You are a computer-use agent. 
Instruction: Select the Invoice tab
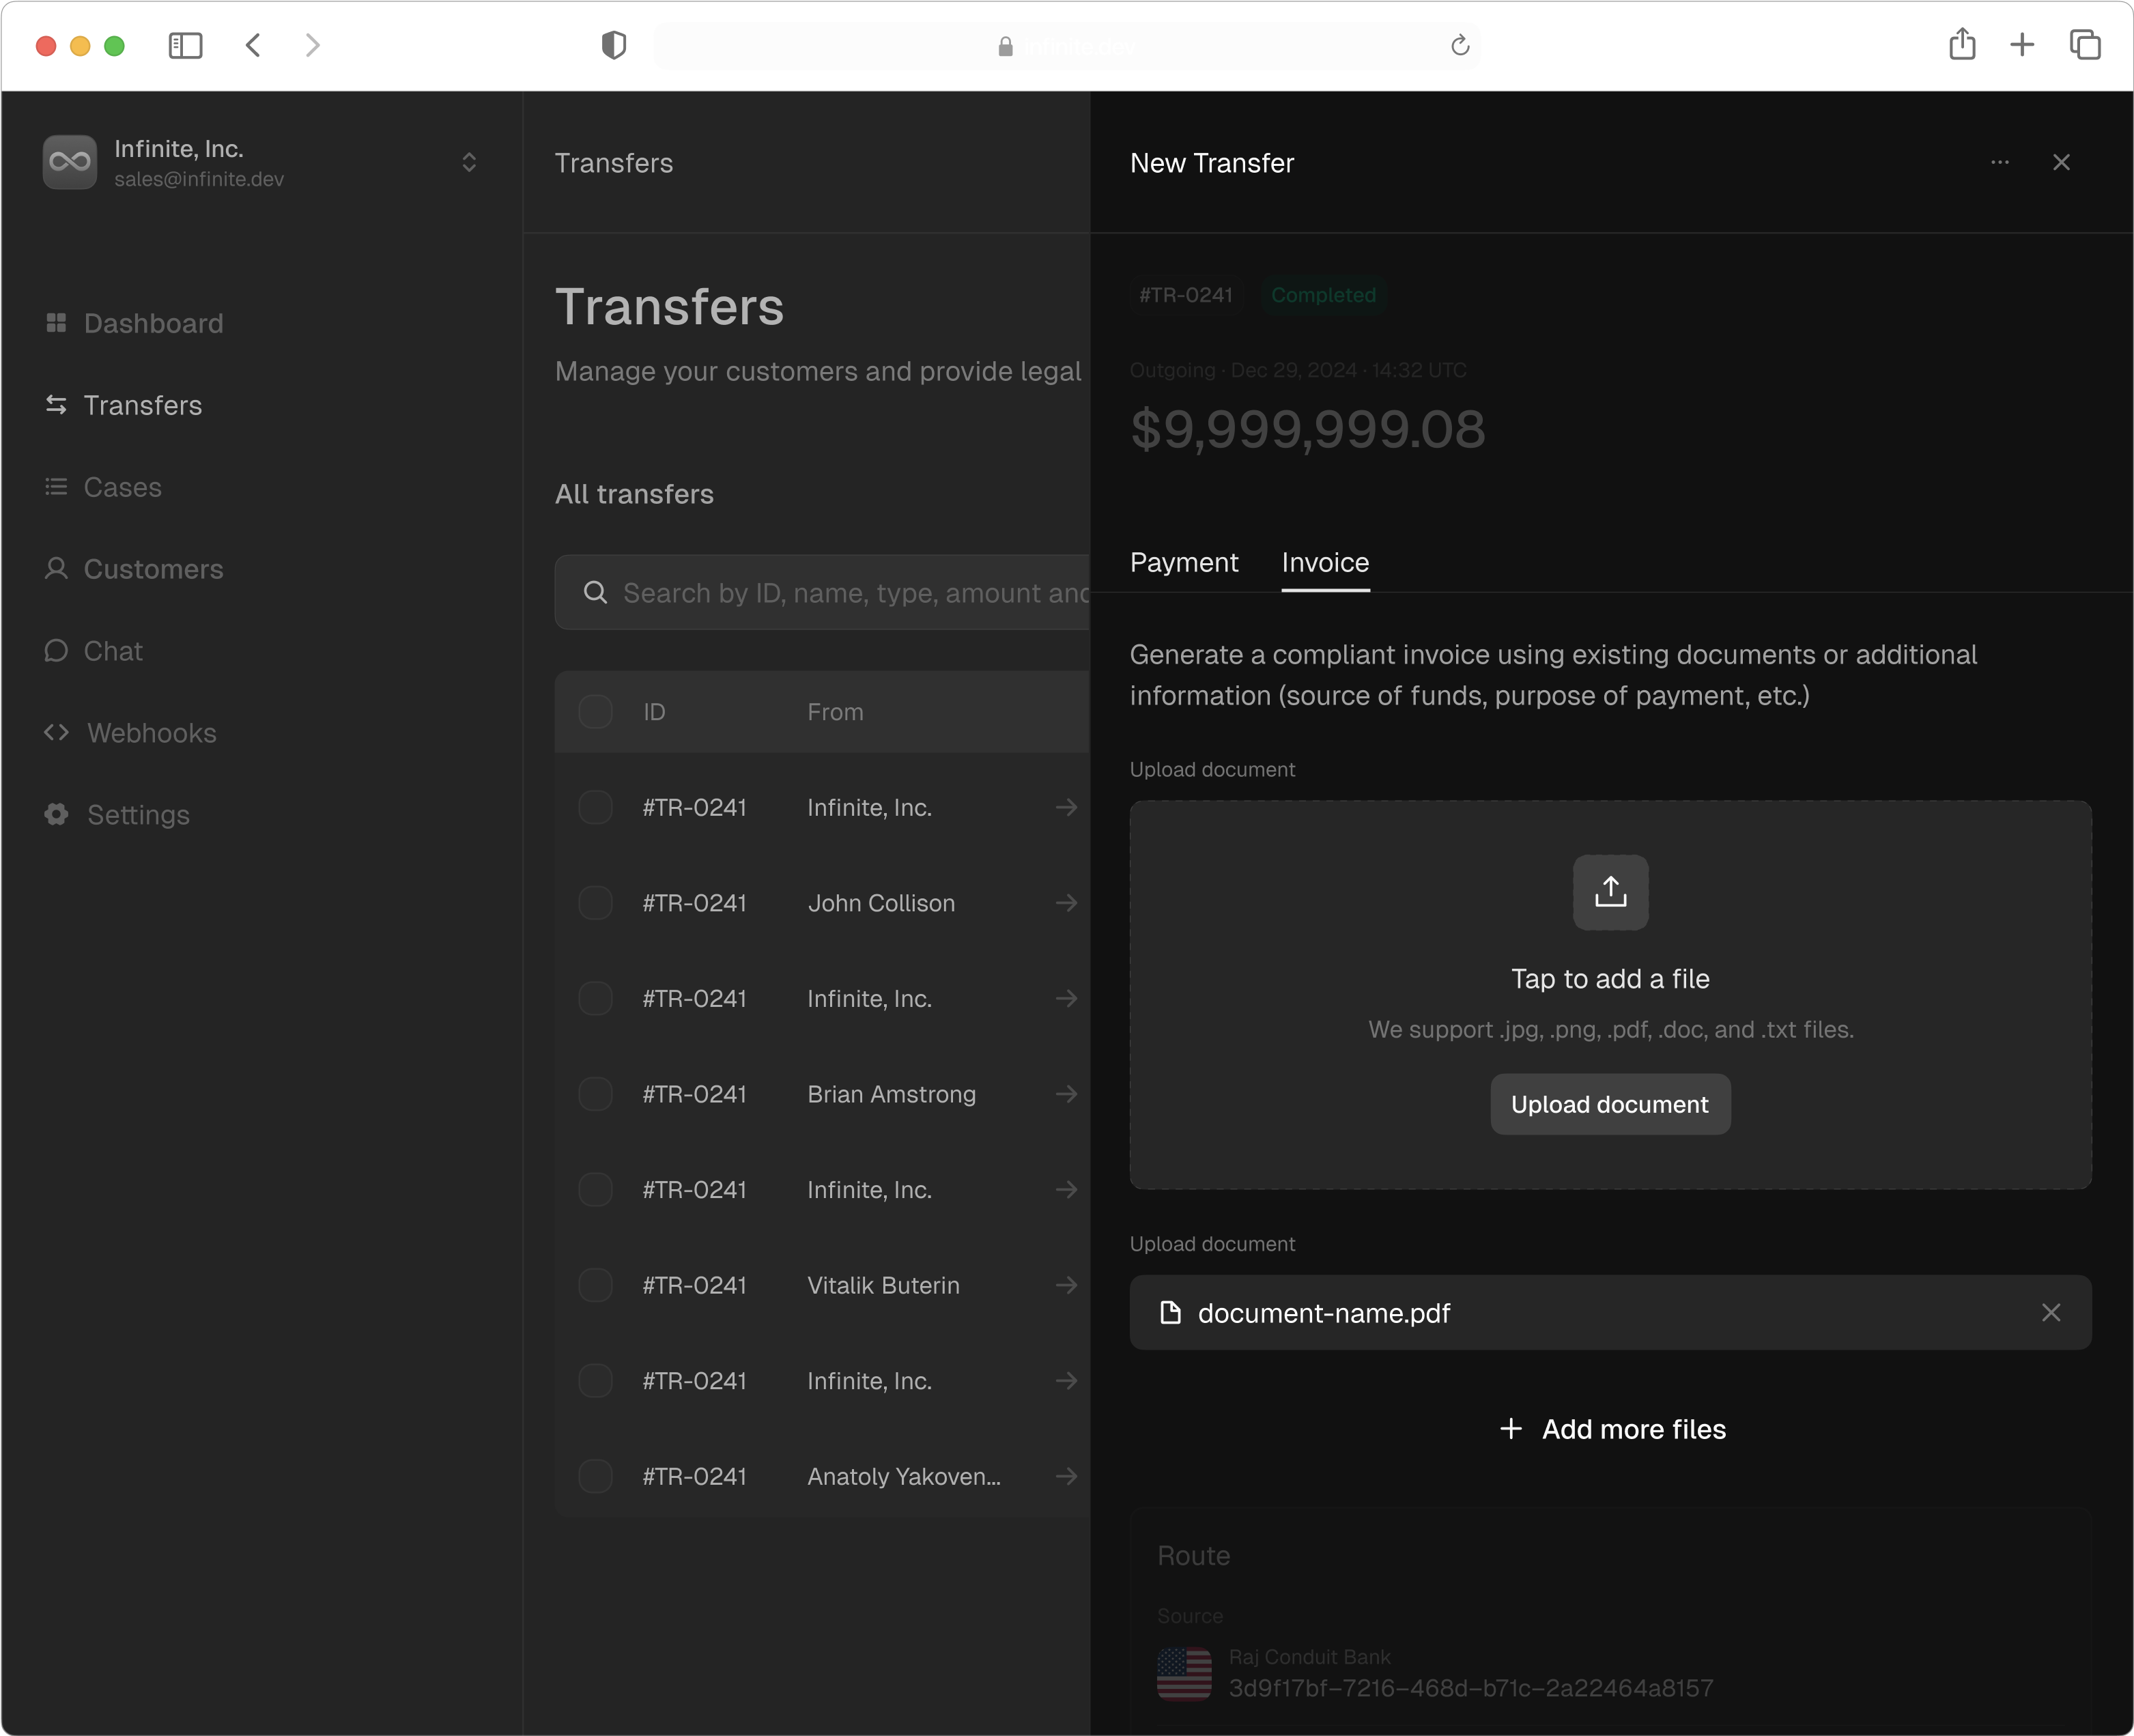tap(1325, 563)
